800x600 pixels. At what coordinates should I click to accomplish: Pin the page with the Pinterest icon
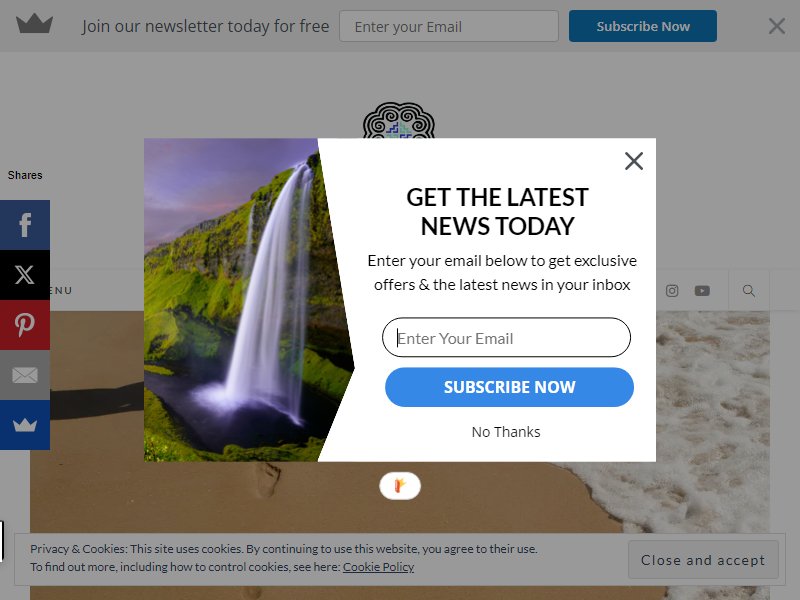pyautogui.click(x=24, y=325)
